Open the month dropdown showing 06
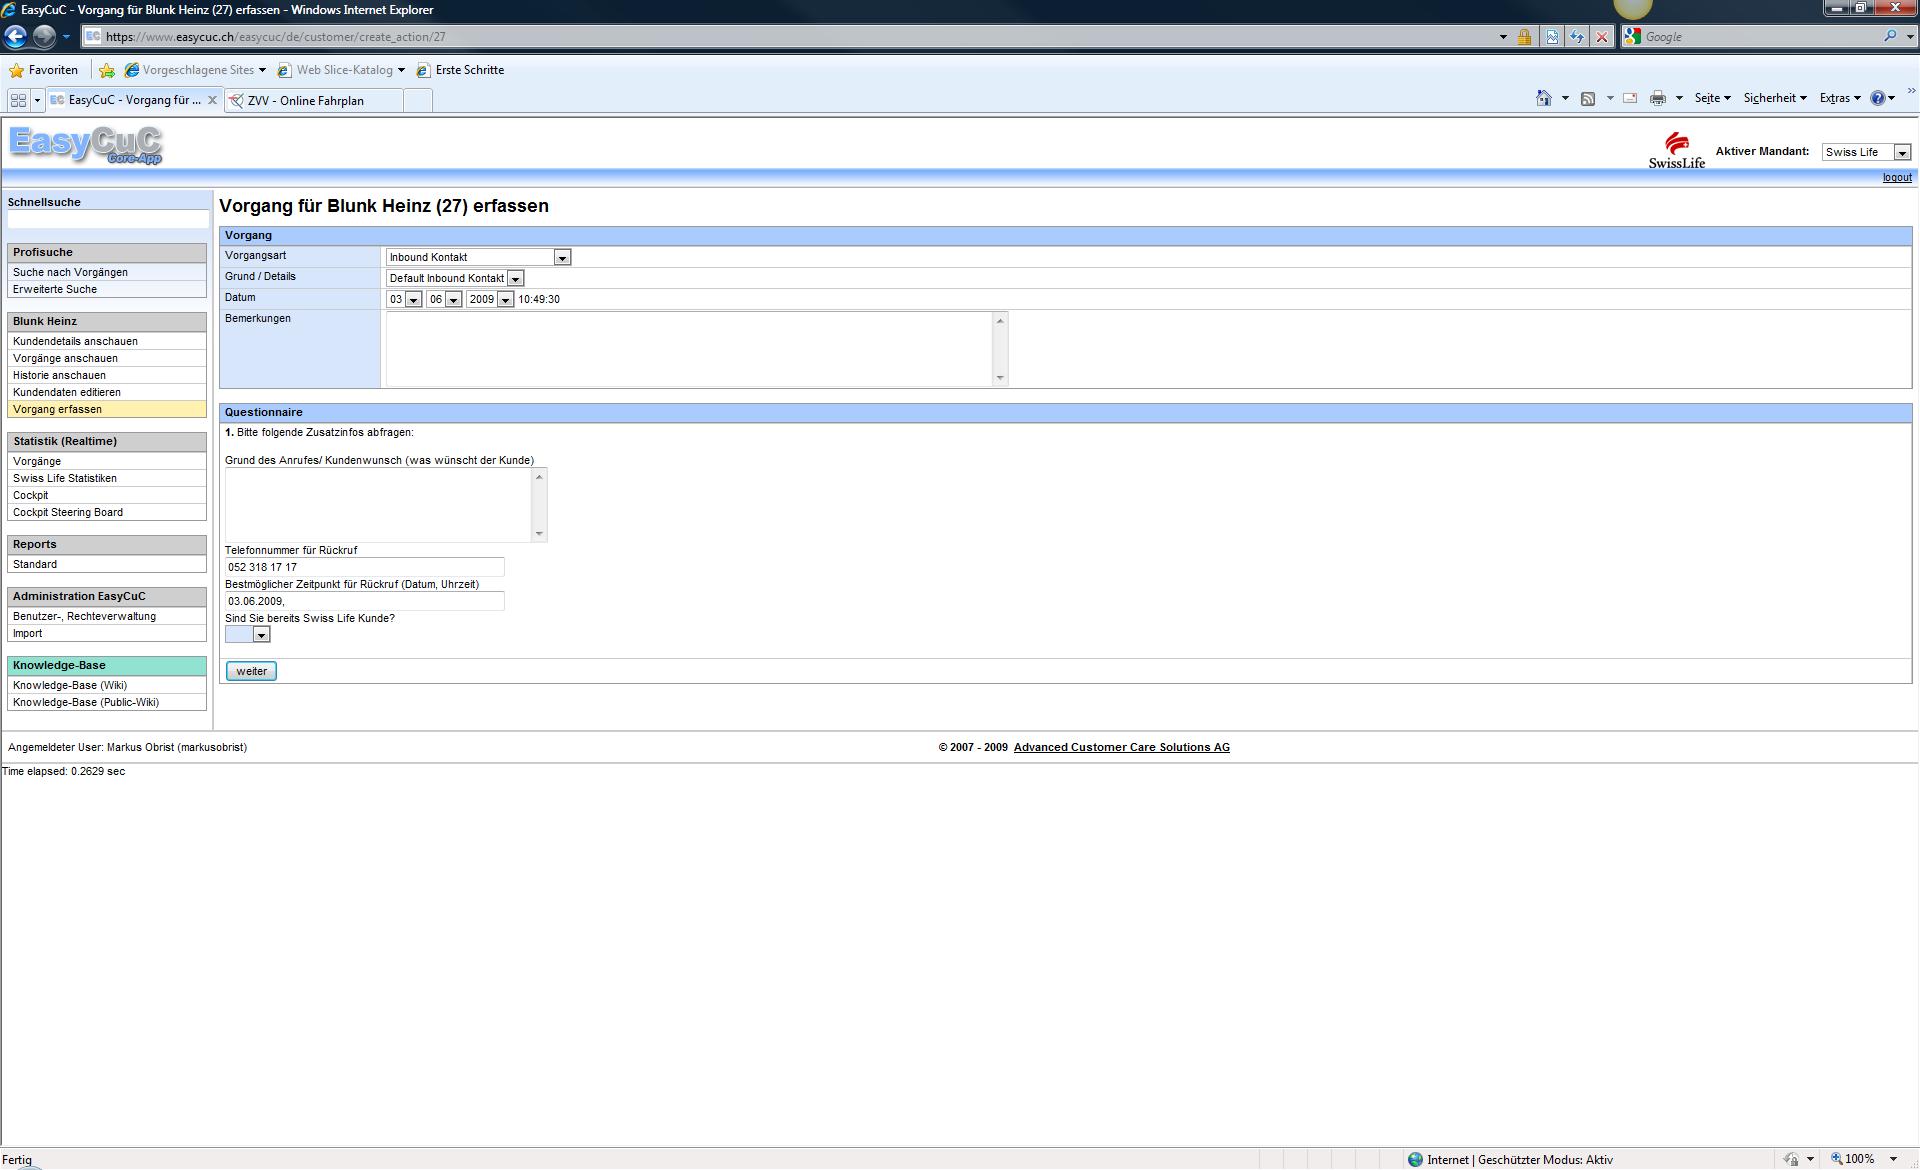Image resolution: width=1920 pixels, height=1170 pixels. [453, 300]
